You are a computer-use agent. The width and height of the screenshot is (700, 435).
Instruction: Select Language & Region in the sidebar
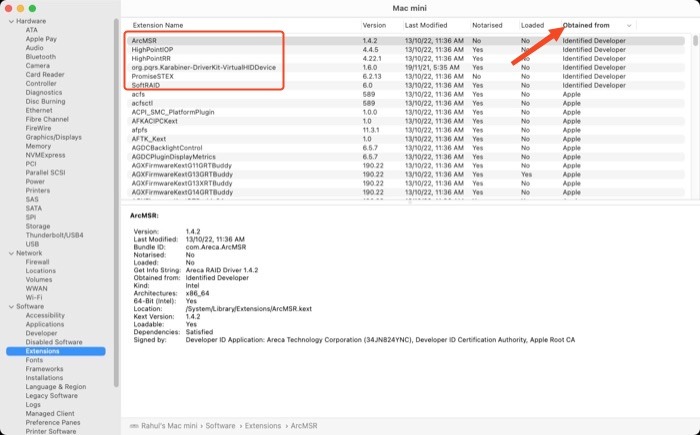[56, 387]
